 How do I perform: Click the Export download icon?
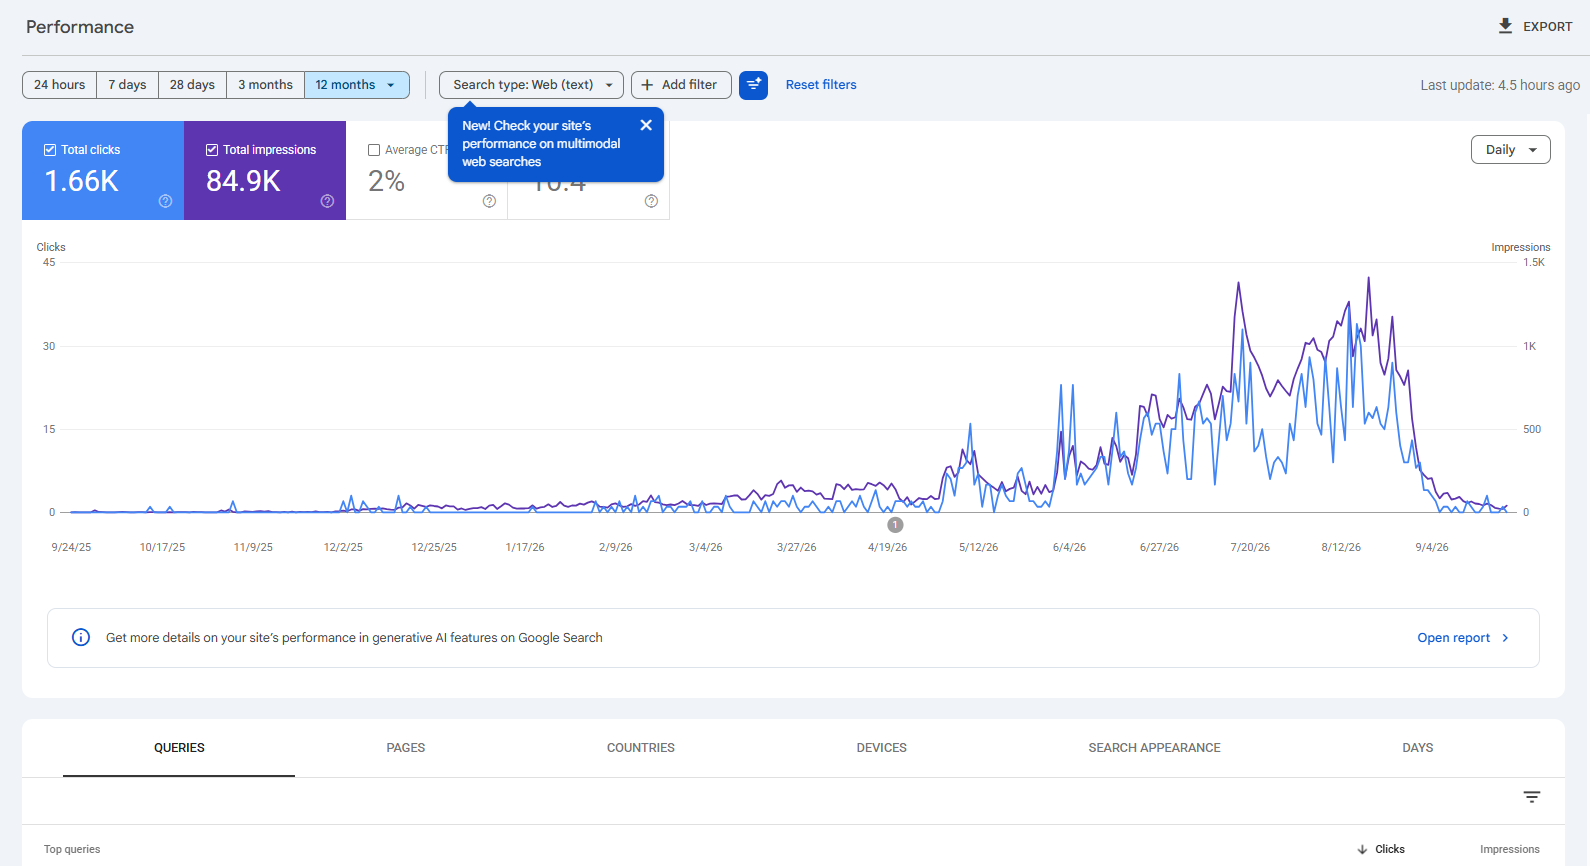click(x=1505, y=26)
